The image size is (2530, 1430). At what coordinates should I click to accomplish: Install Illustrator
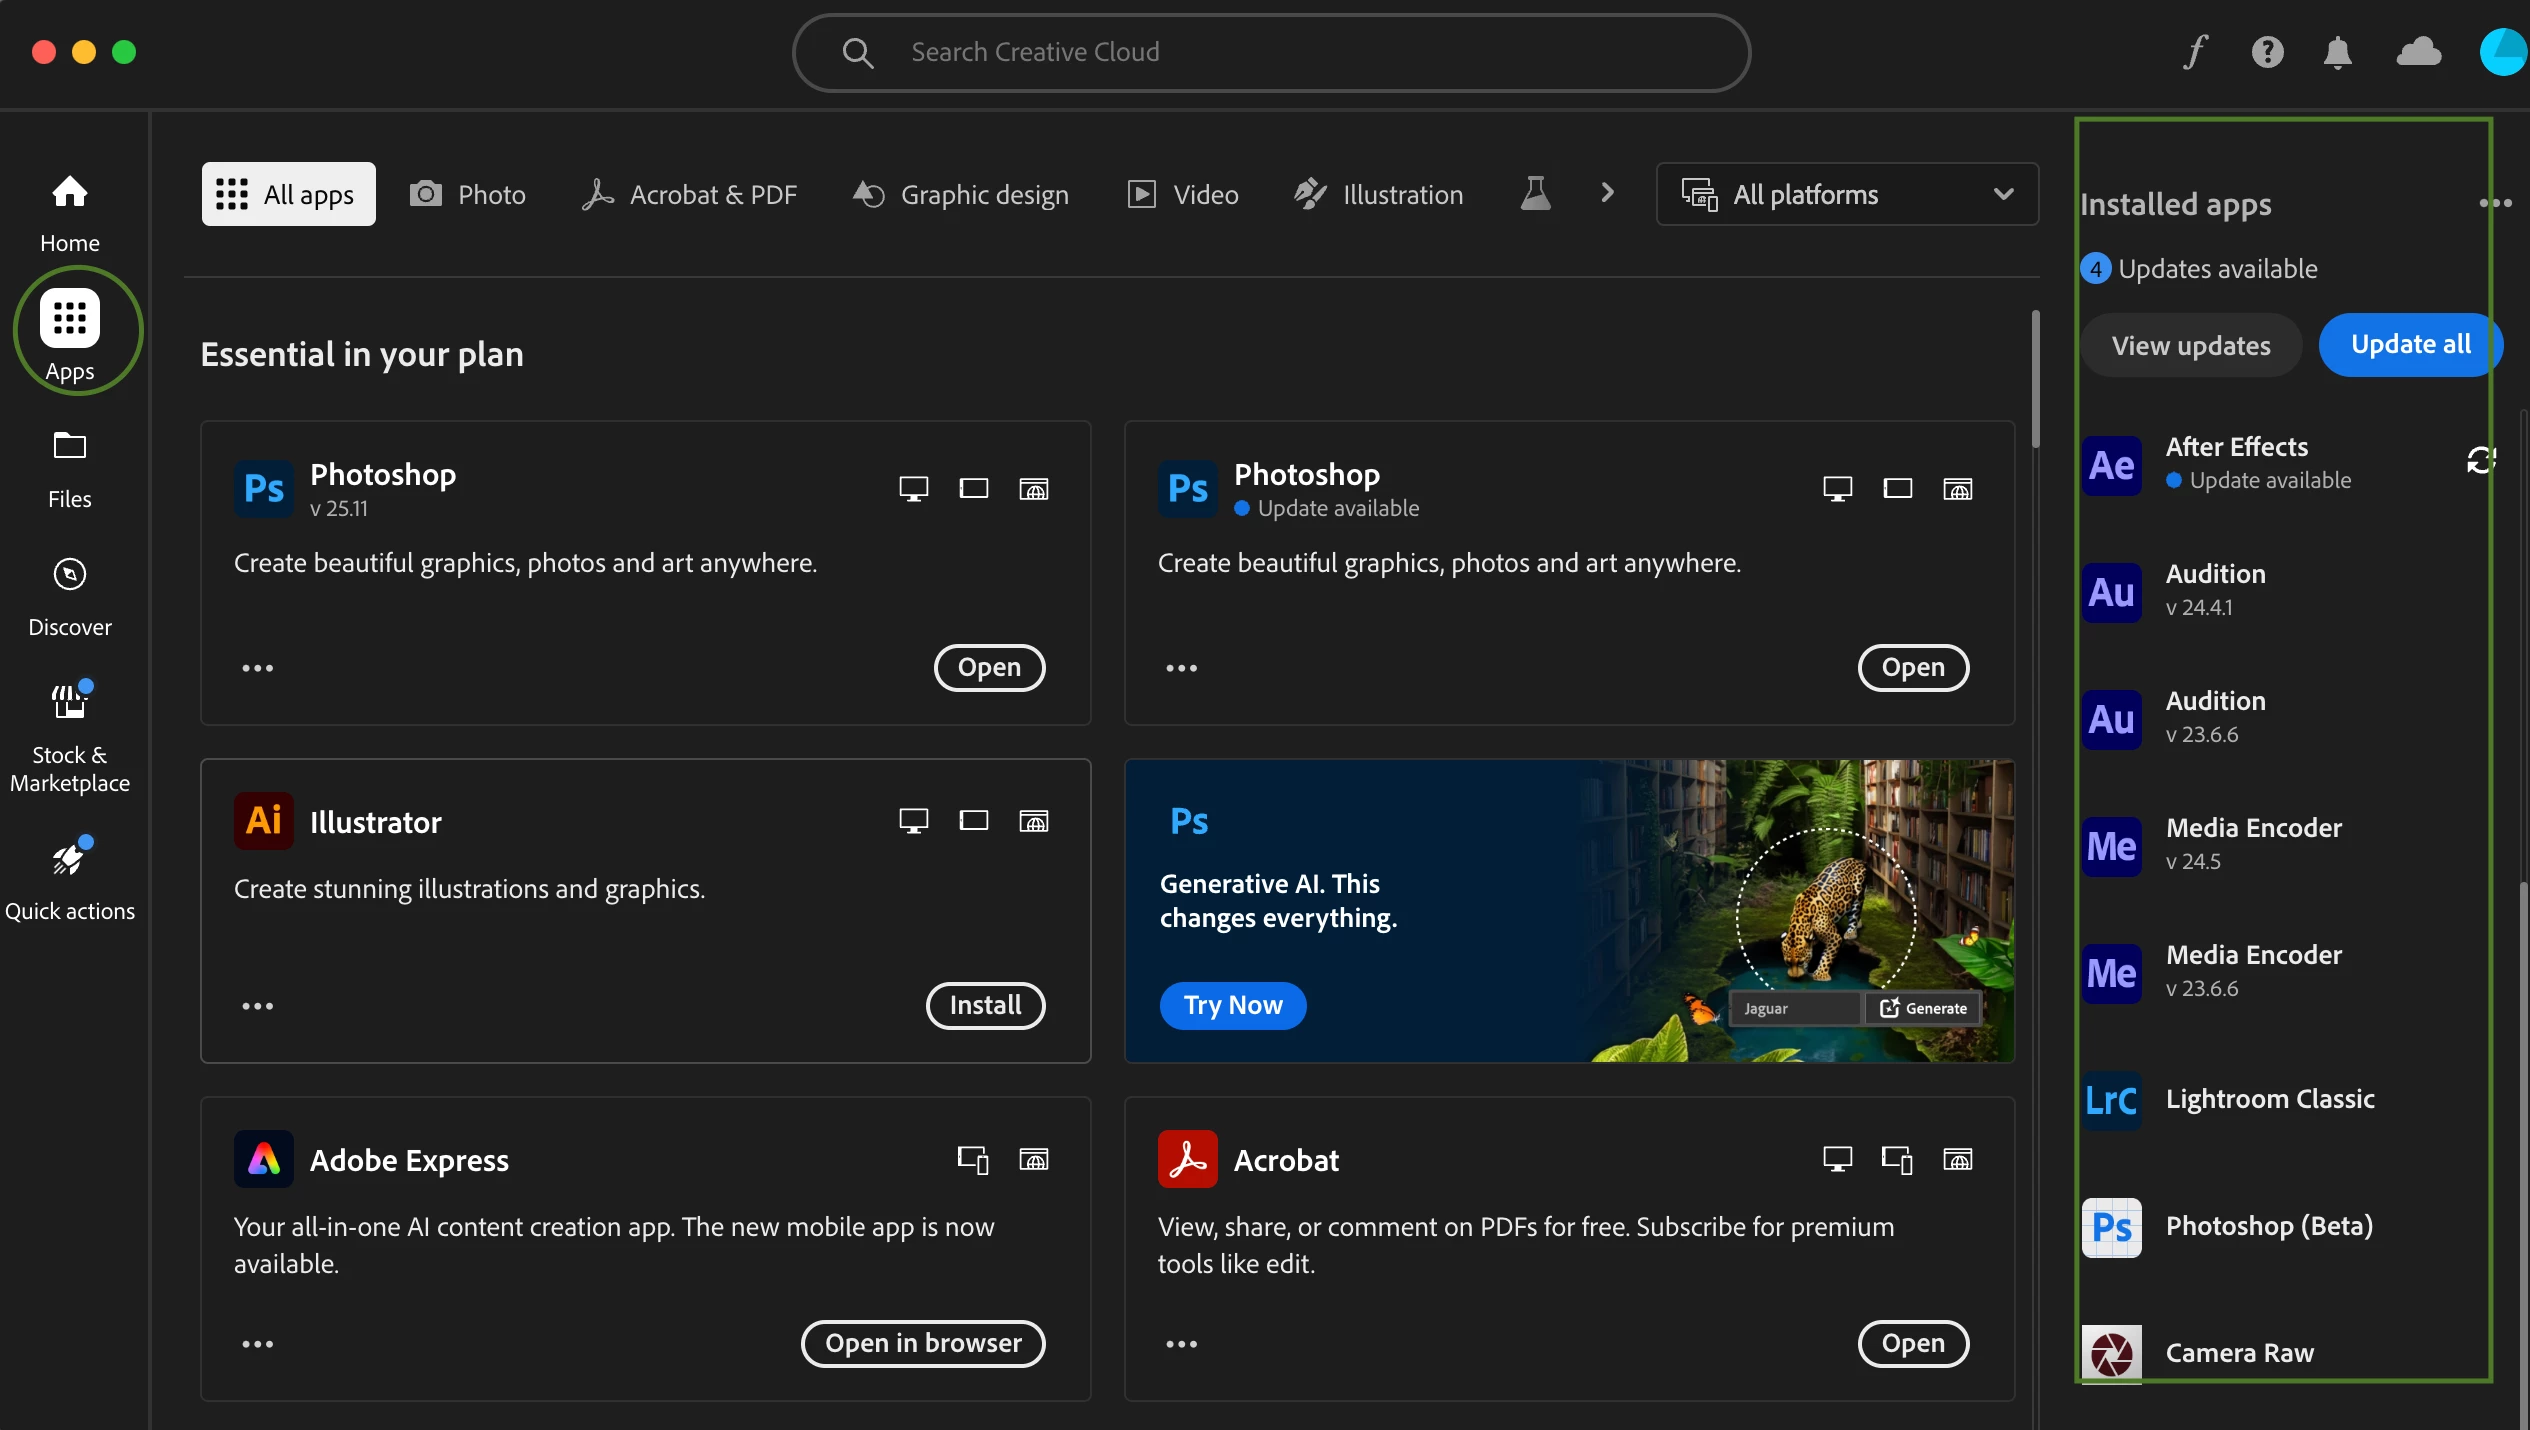(x=985, y=1005)
